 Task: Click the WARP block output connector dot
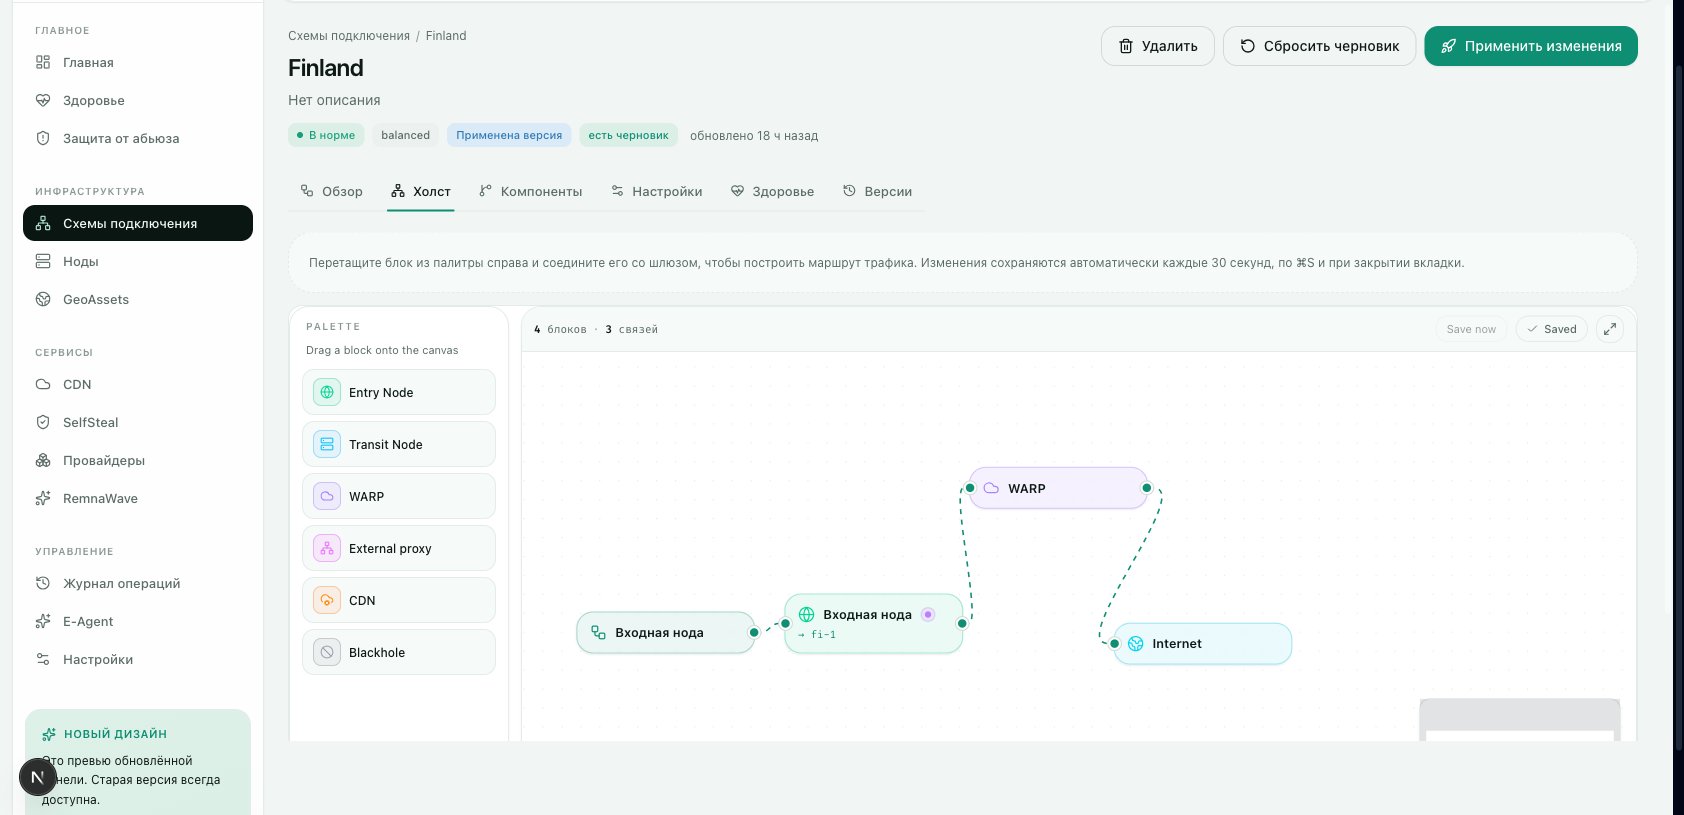[1147, 488]
